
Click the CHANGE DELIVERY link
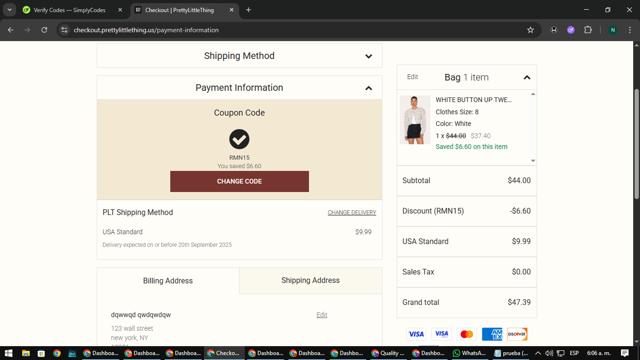(352, 213)
